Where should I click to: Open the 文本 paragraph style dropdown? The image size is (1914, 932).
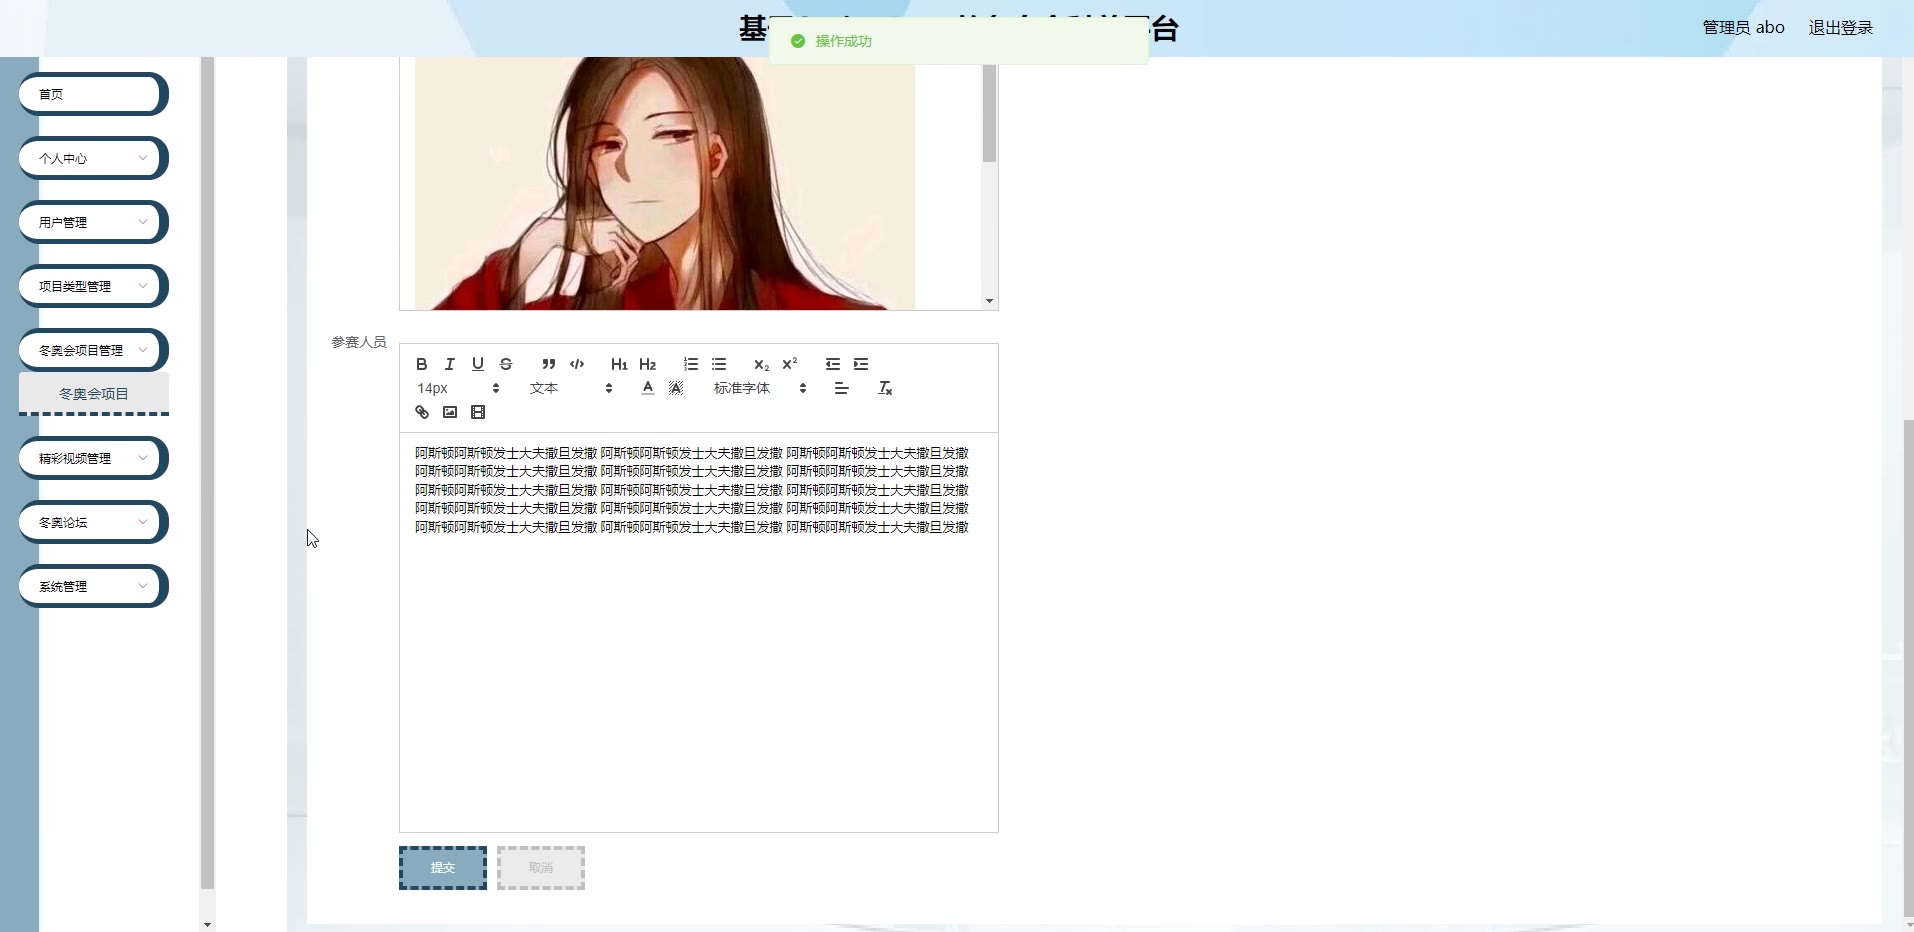[x=571, y=388]
